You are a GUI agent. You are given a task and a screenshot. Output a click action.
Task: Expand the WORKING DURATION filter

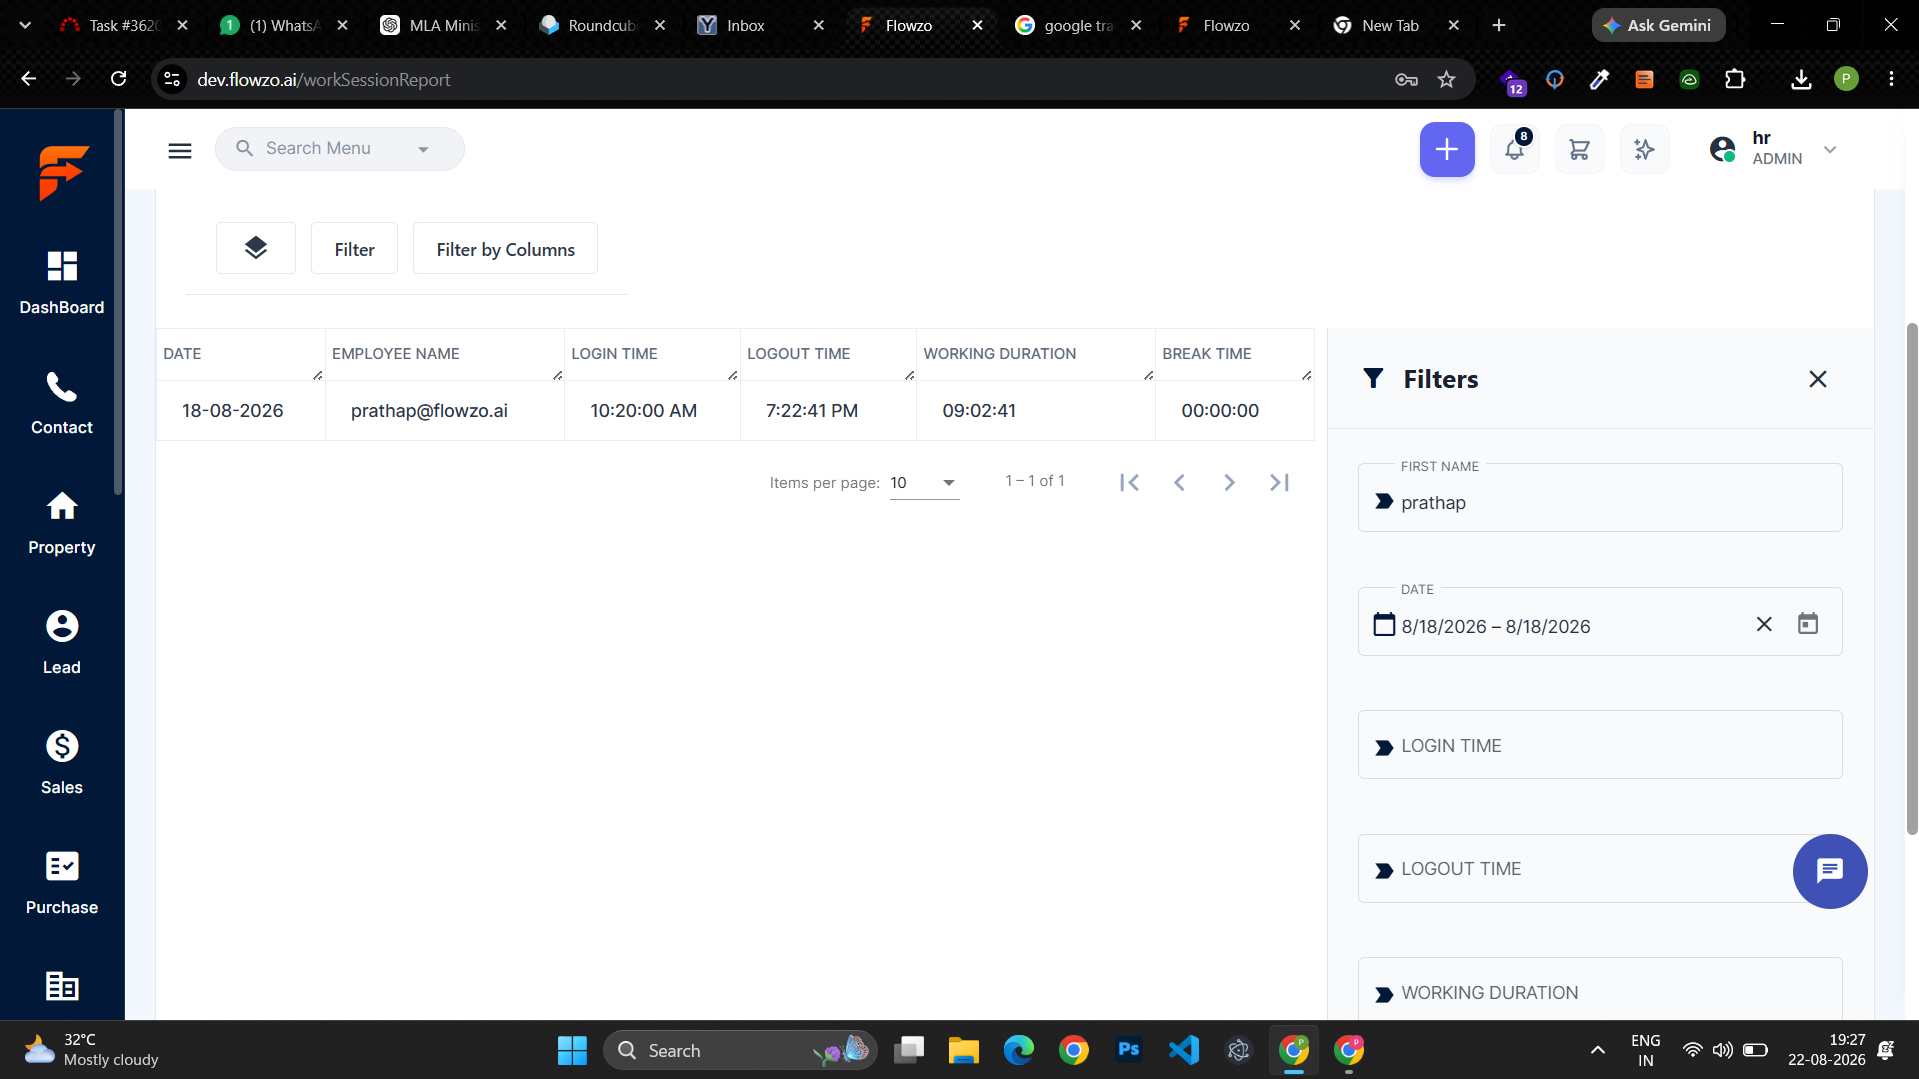point(1599,990)
